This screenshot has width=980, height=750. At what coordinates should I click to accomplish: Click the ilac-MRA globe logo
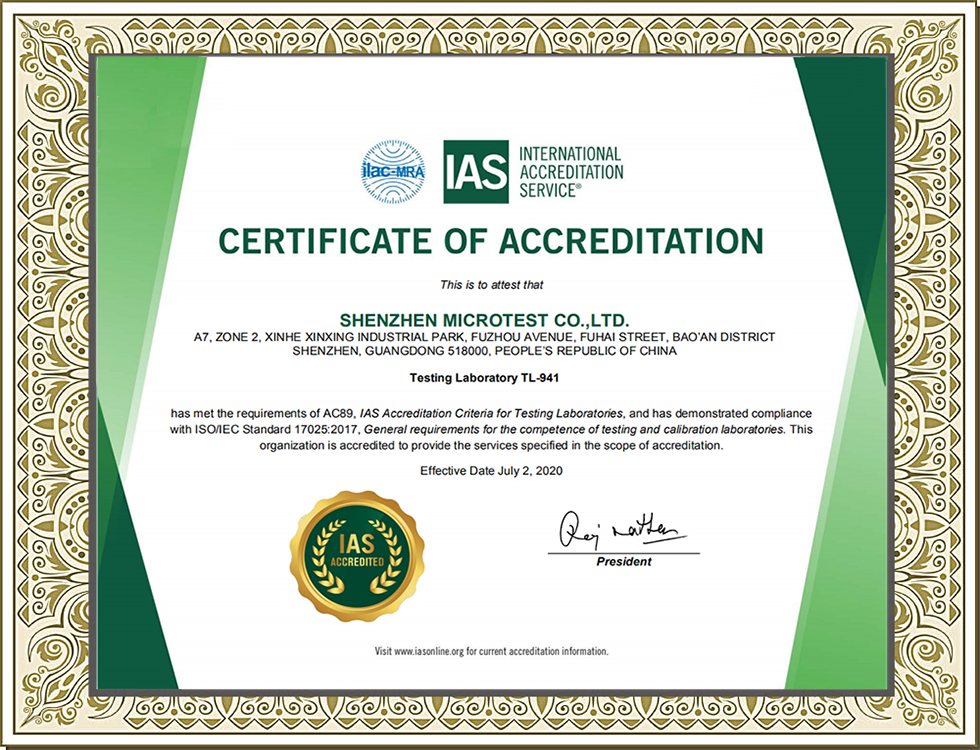click(x=393, y=172)
